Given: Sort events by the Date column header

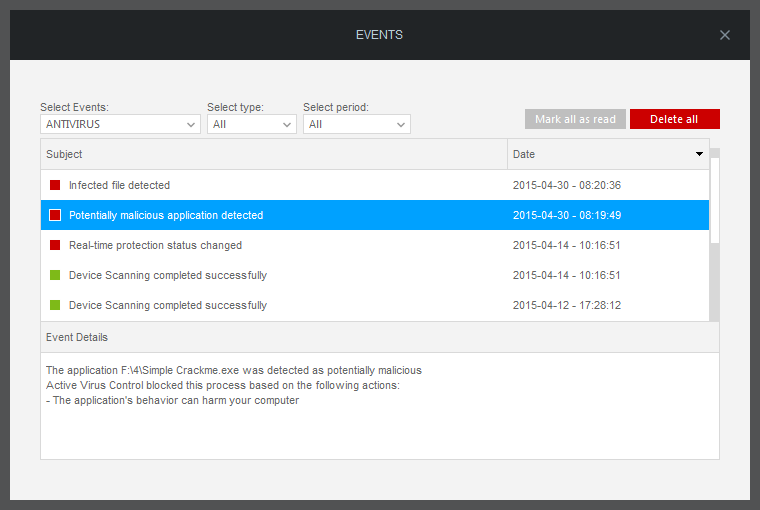Looking at the screenshot, I should [600, 154].
